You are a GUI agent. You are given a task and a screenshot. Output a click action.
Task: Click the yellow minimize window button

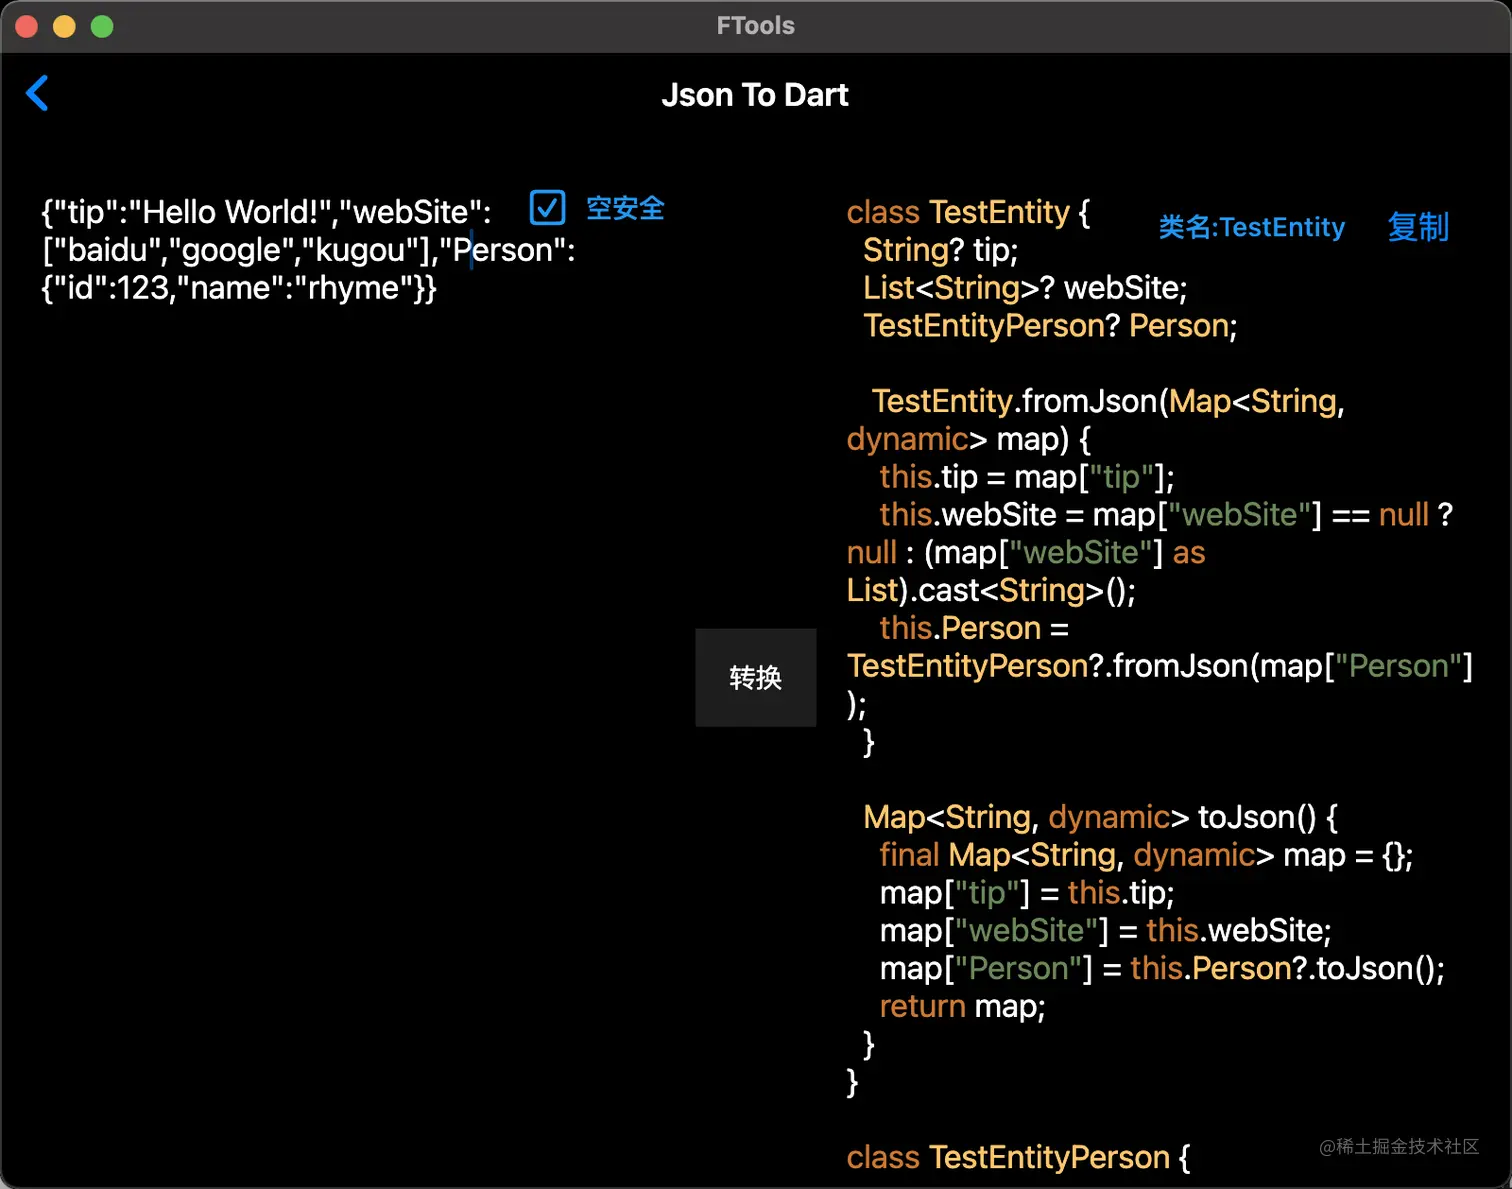click(64, 27)
